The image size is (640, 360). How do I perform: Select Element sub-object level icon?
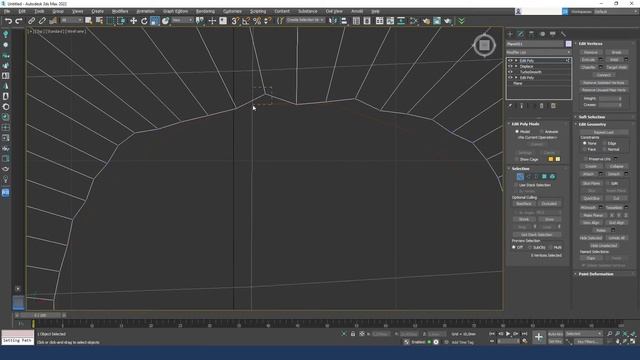(552, 177)
